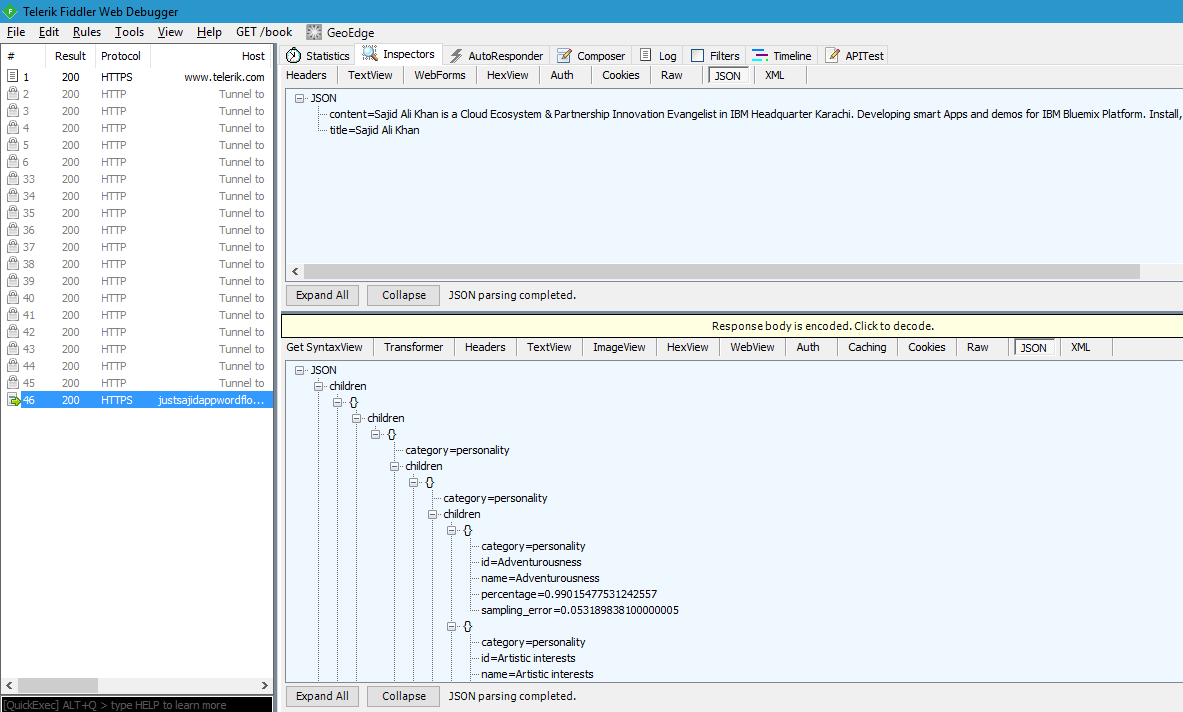This screenshot has width=1183, height=712.
Task: Click the Statistics clock icon
Action: coord(293,55)
